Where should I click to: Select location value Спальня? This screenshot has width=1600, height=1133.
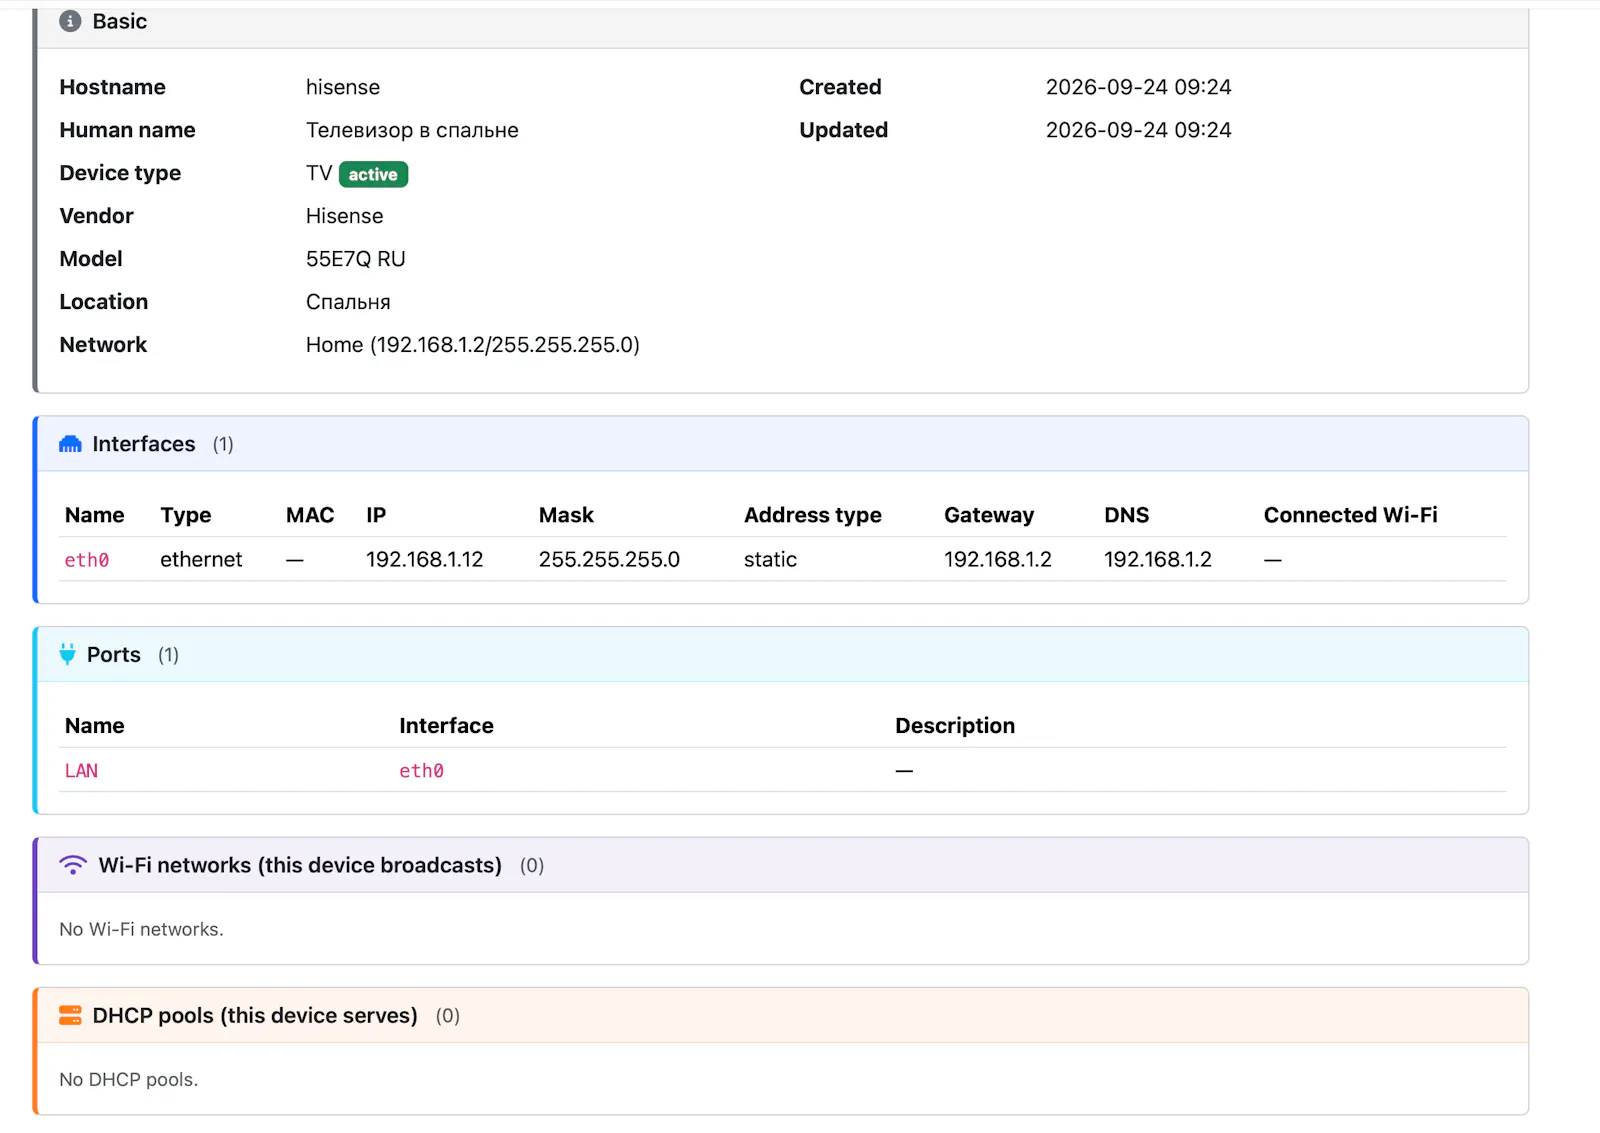pyautogui.click(x=348, y=302)
